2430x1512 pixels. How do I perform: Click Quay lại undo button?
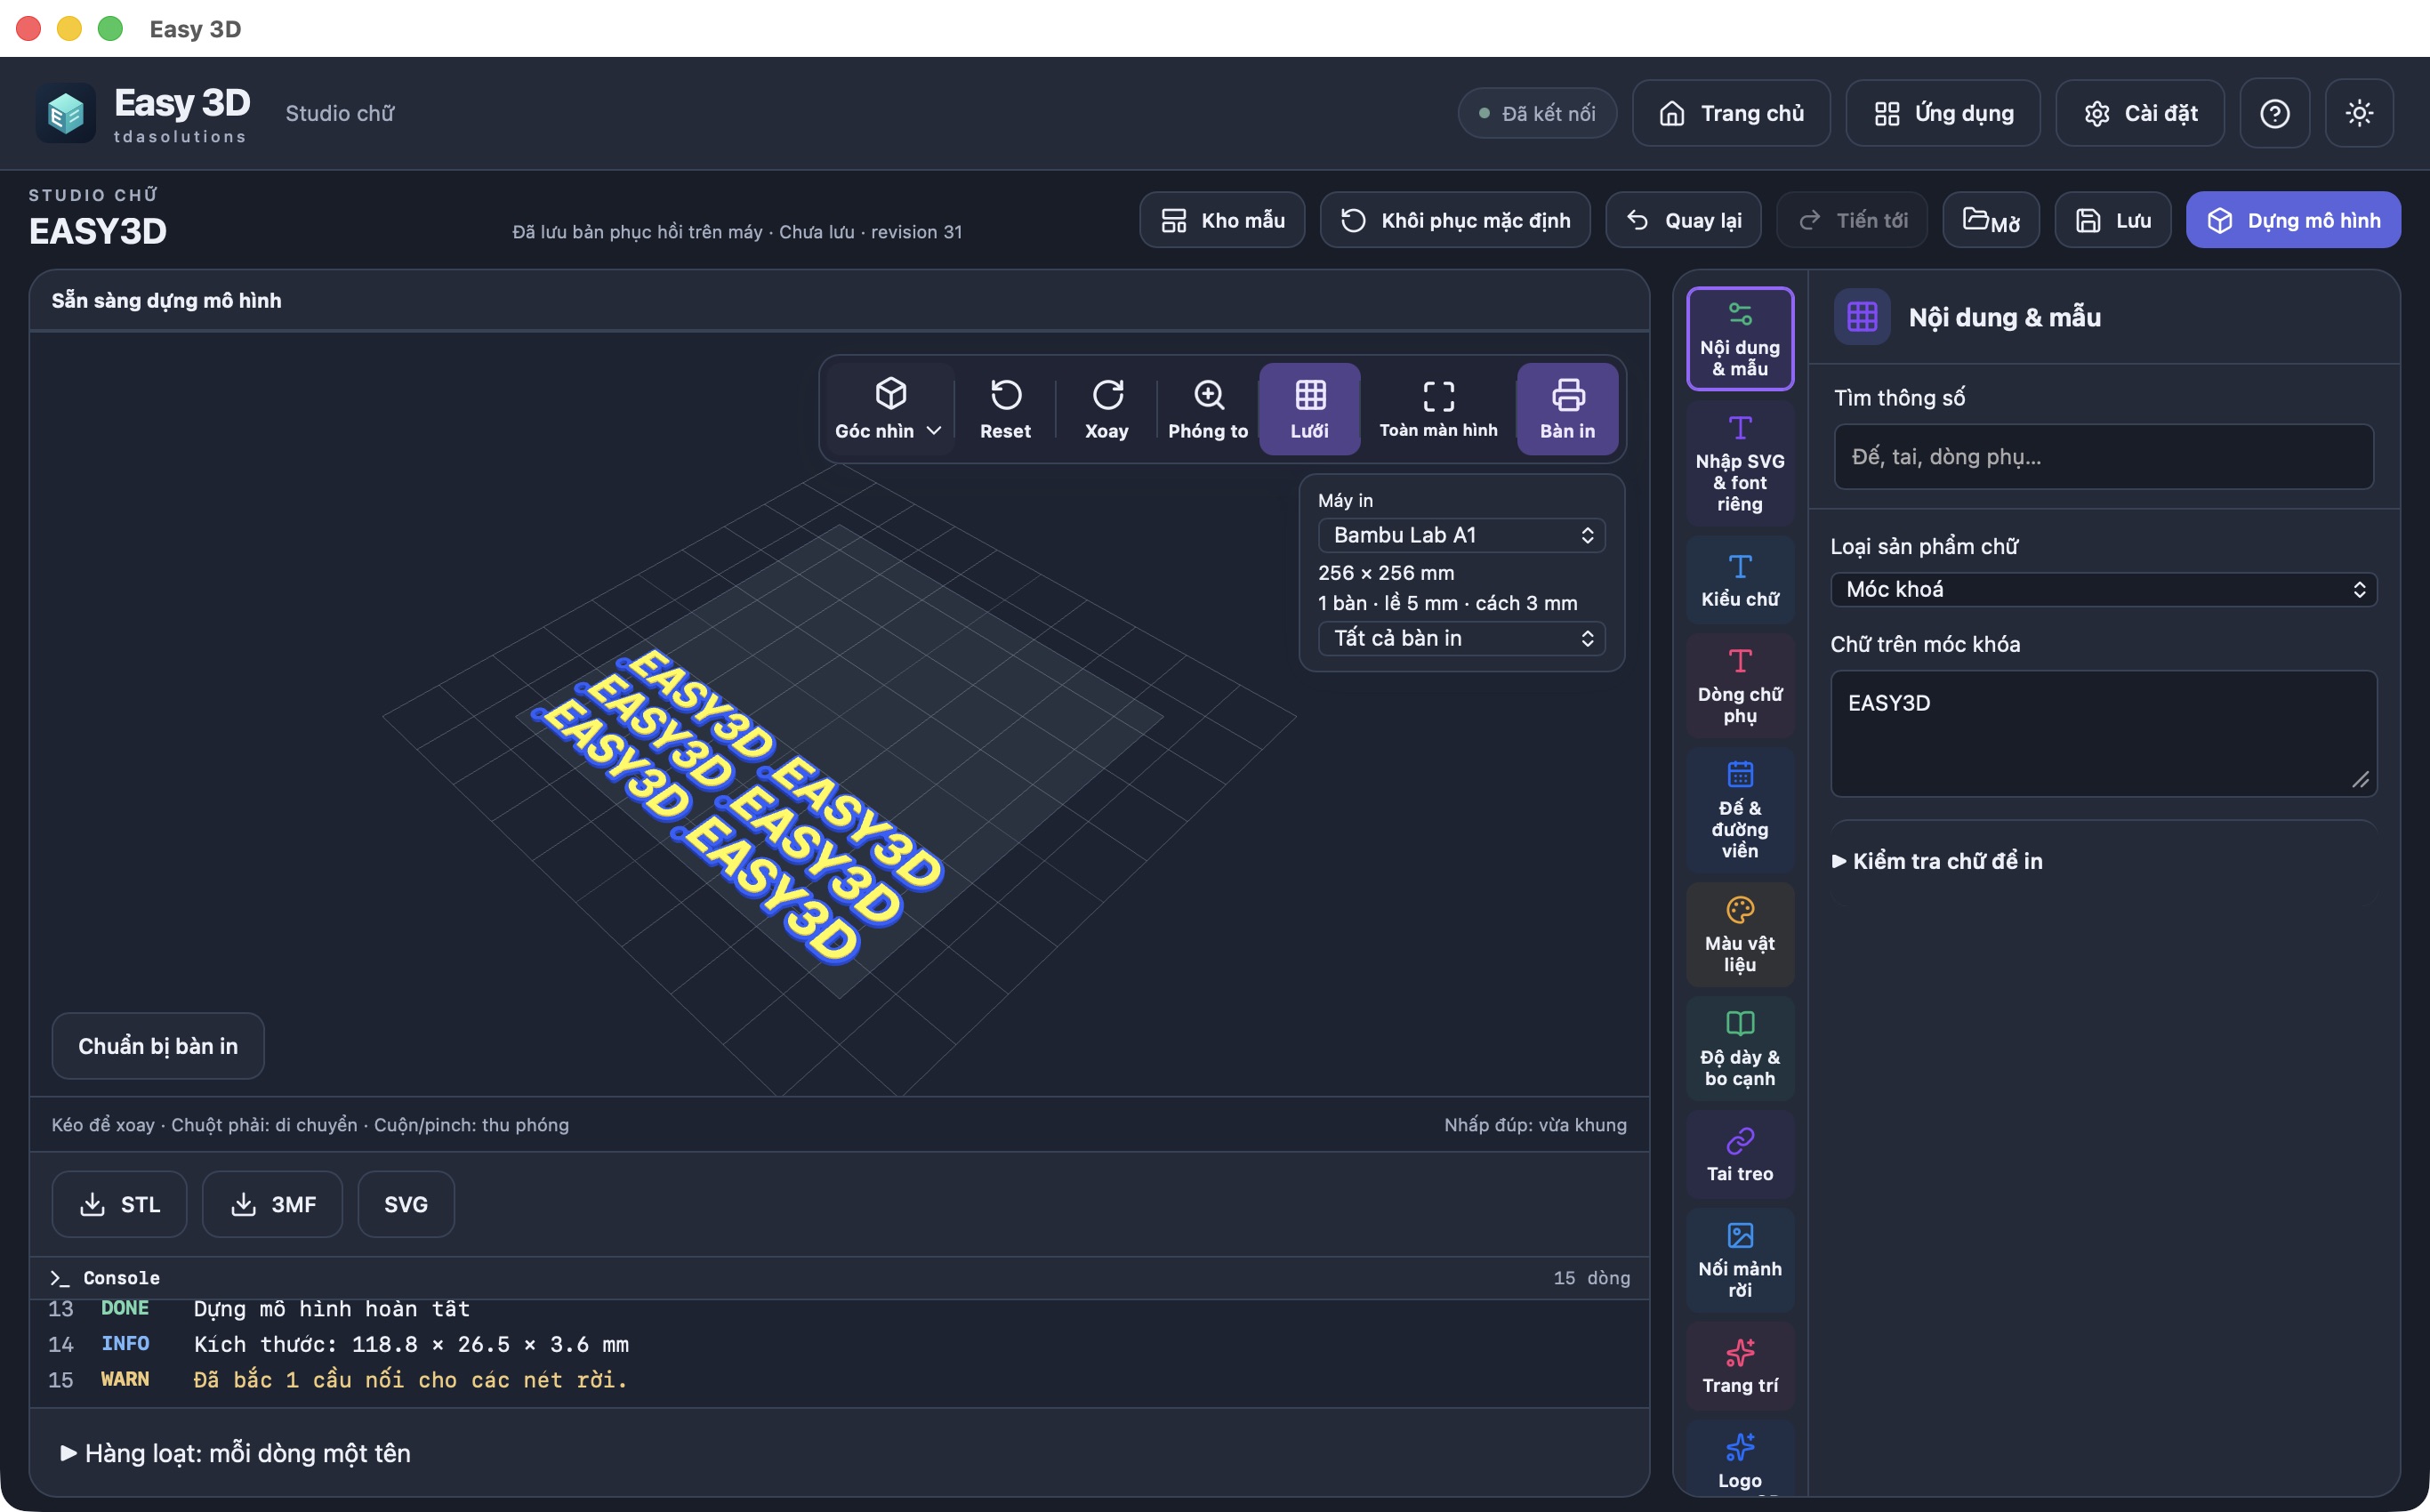(1683, 220)
